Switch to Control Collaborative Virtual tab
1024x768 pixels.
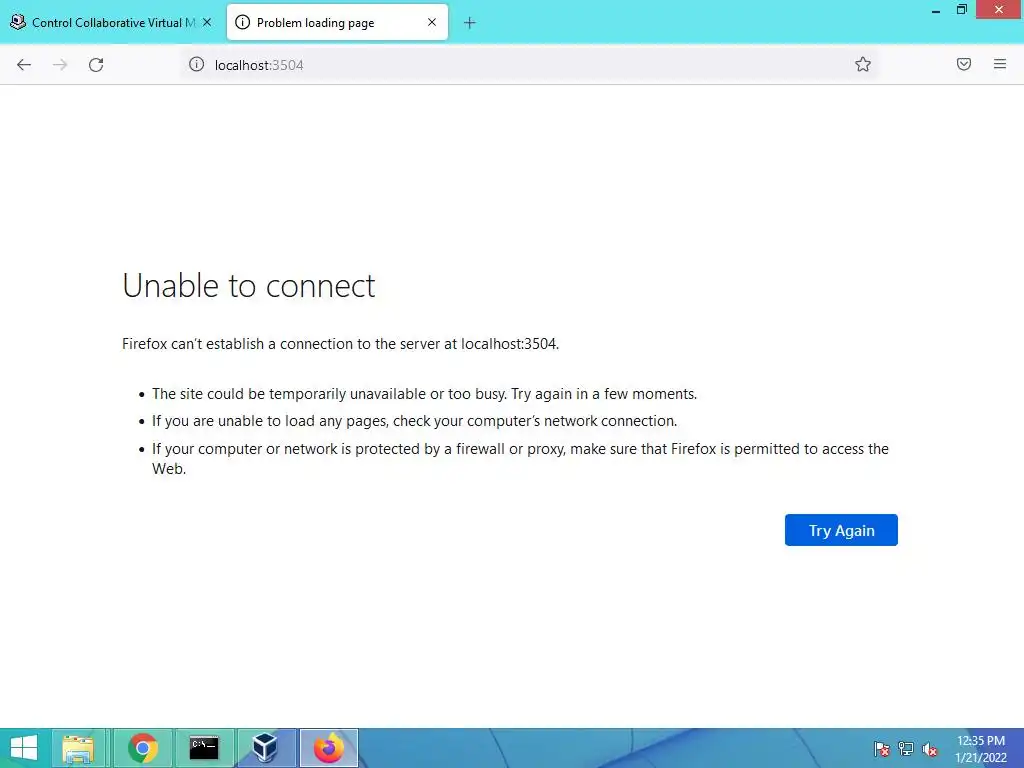(110, 23)
